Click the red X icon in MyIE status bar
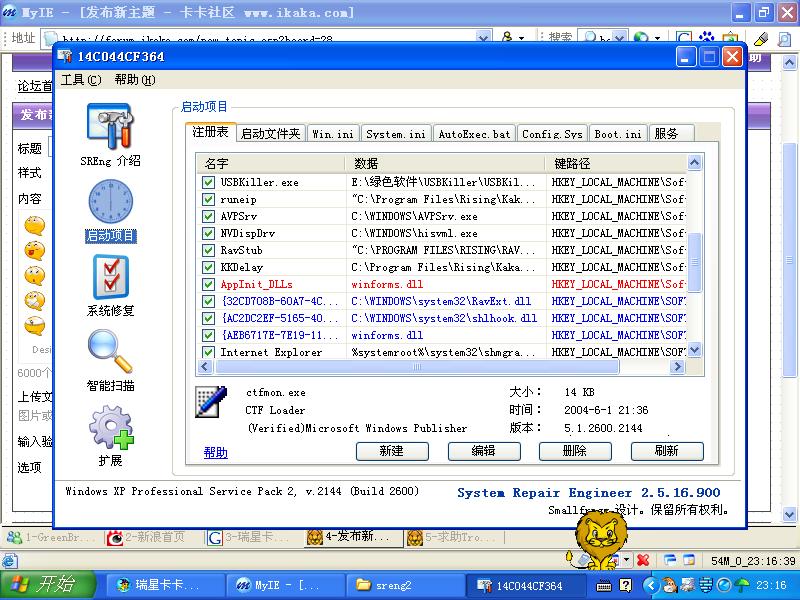The height and width of the screenshot is (600, 800). tap(643, 560)
